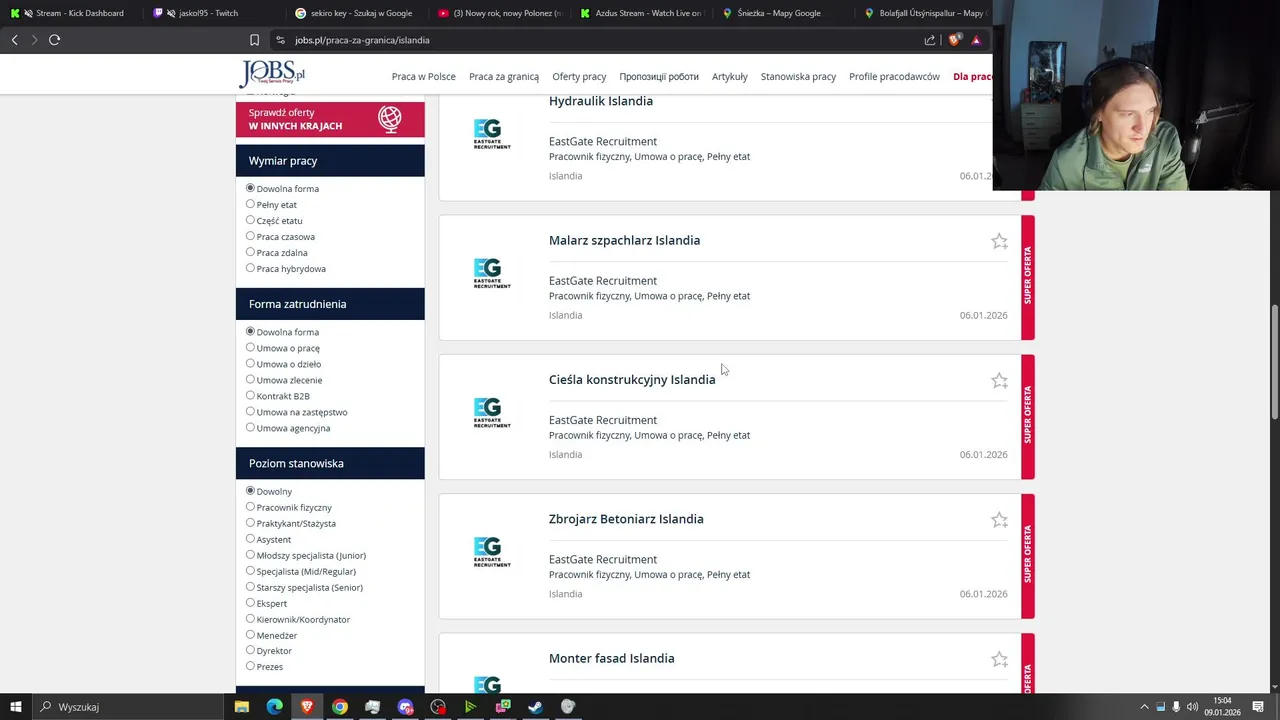The width and height of the screenshot is (1280, 720).
Task: Click the globe icon on the red banner
Action: [390, 119]
